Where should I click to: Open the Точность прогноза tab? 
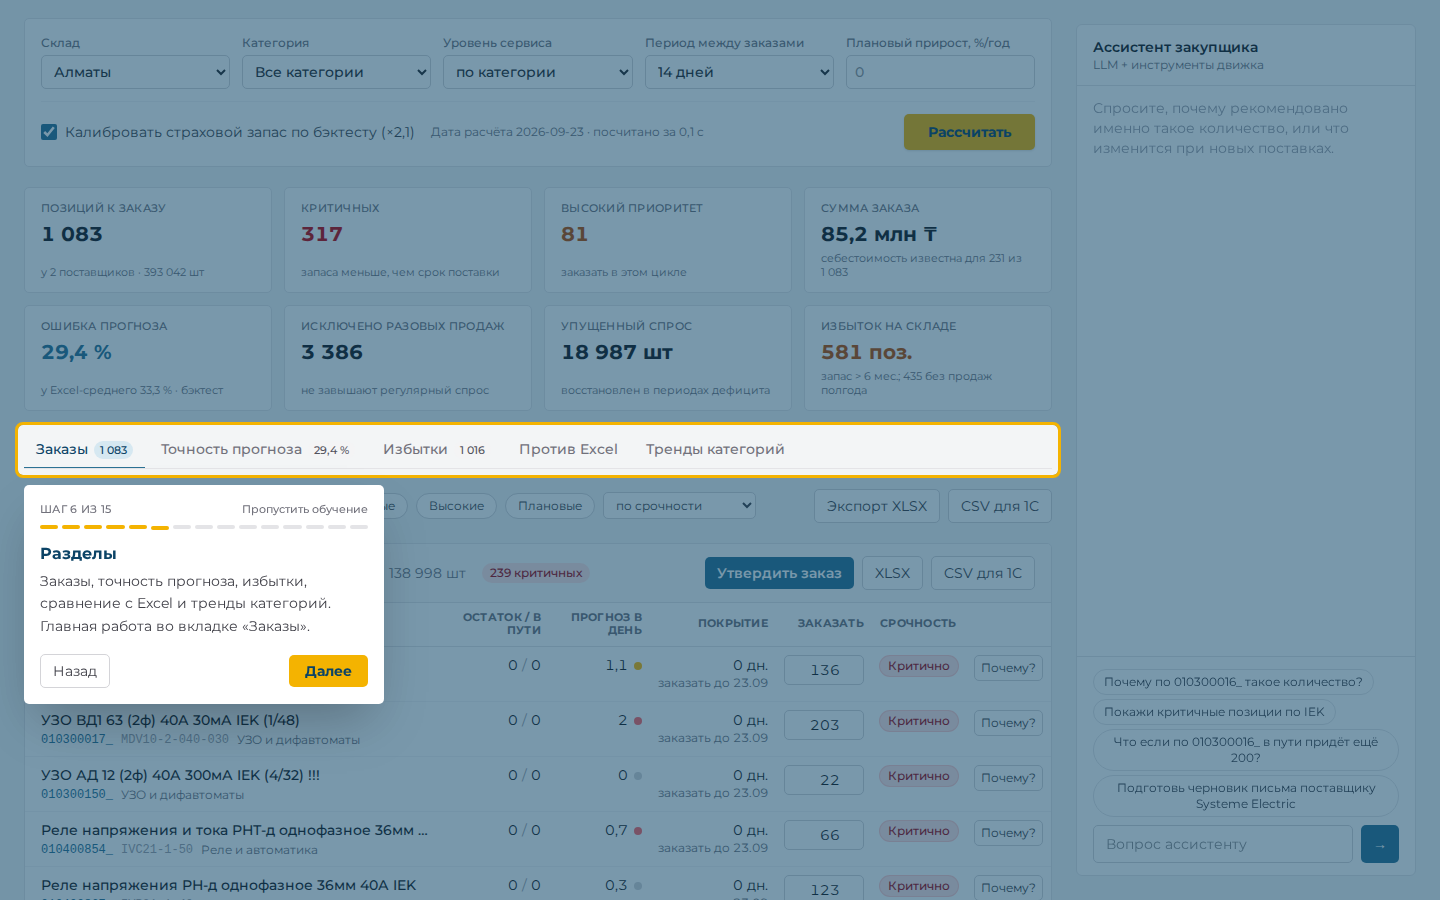(x=255, y=450)
